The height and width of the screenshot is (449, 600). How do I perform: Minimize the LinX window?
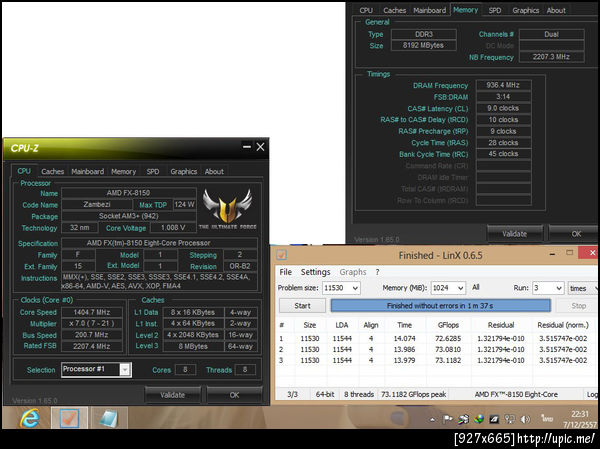point(553,254)
